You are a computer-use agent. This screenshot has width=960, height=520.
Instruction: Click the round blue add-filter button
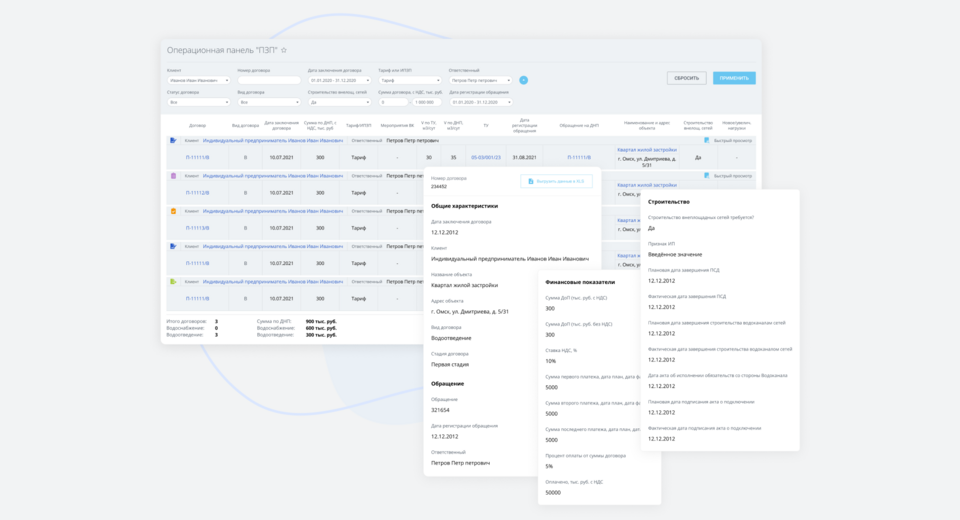click(x=523, y=80)
